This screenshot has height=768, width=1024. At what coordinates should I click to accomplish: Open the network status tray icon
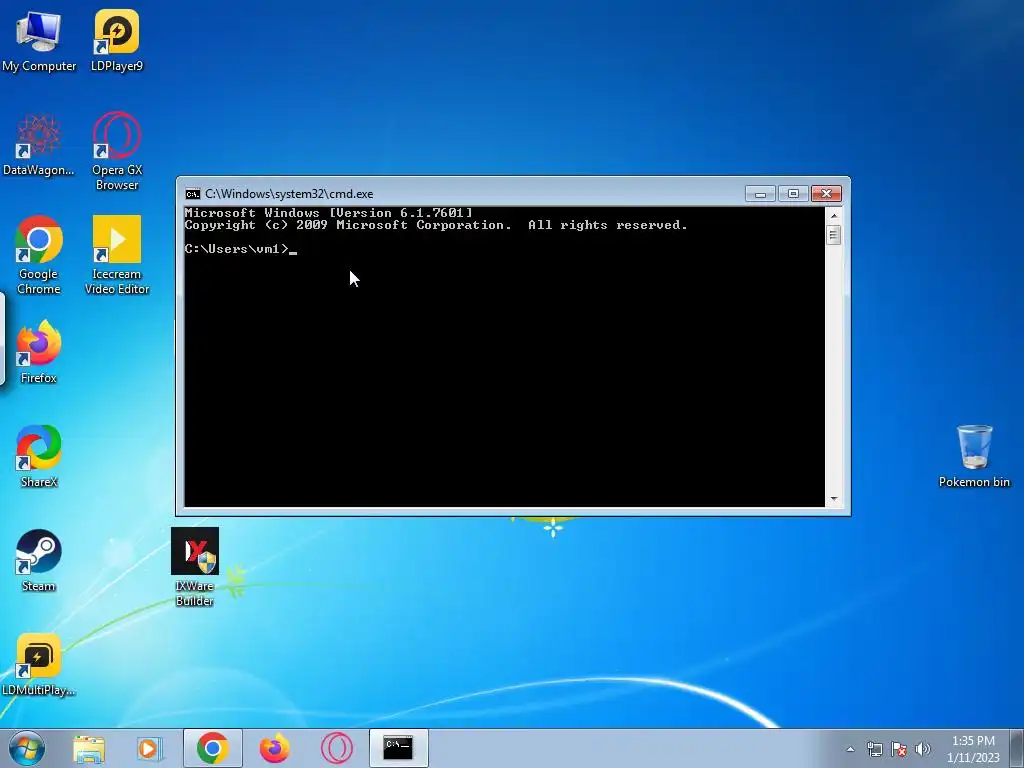874,749
